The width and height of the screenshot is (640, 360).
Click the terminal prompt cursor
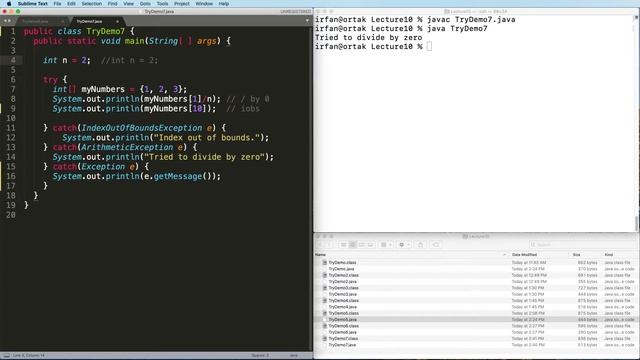coord(429,47)
